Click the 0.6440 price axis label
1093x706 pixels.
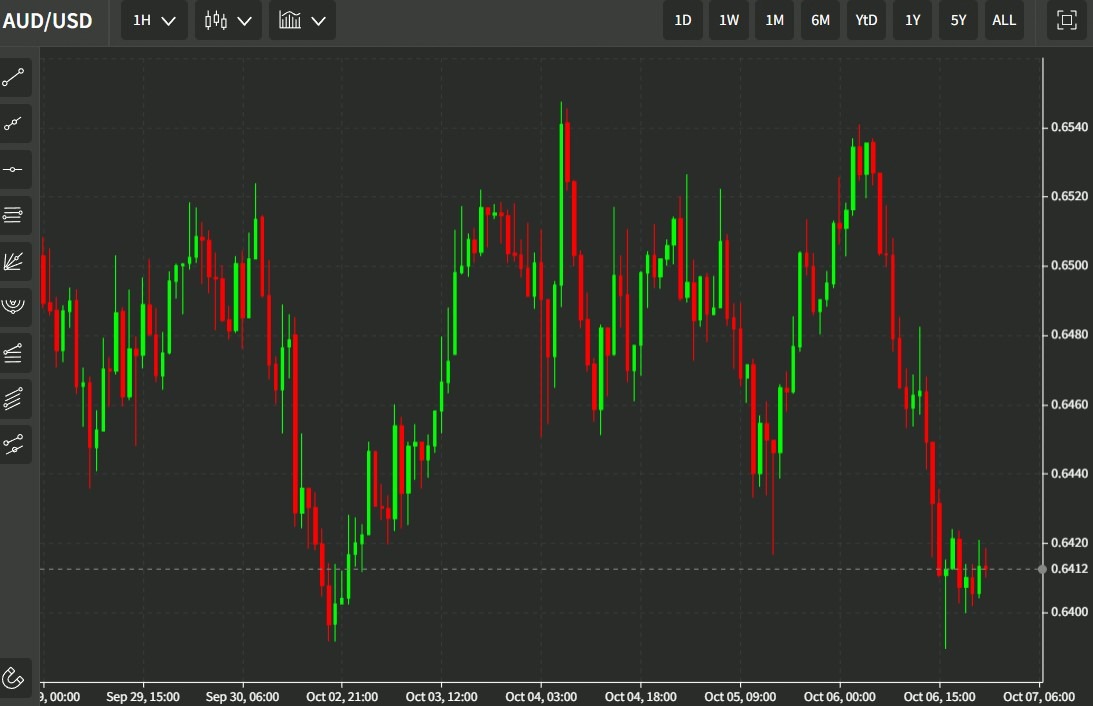[1069, 473]
